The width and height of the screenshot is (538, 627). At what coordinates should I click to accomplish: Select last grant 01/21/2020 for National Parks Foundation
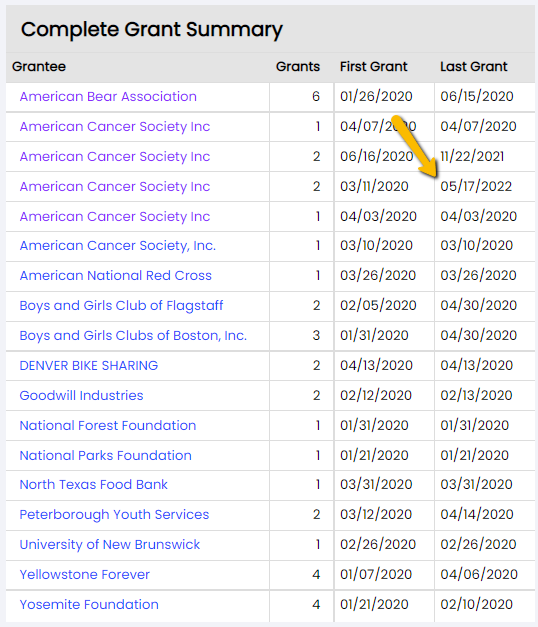click(474, 455)
